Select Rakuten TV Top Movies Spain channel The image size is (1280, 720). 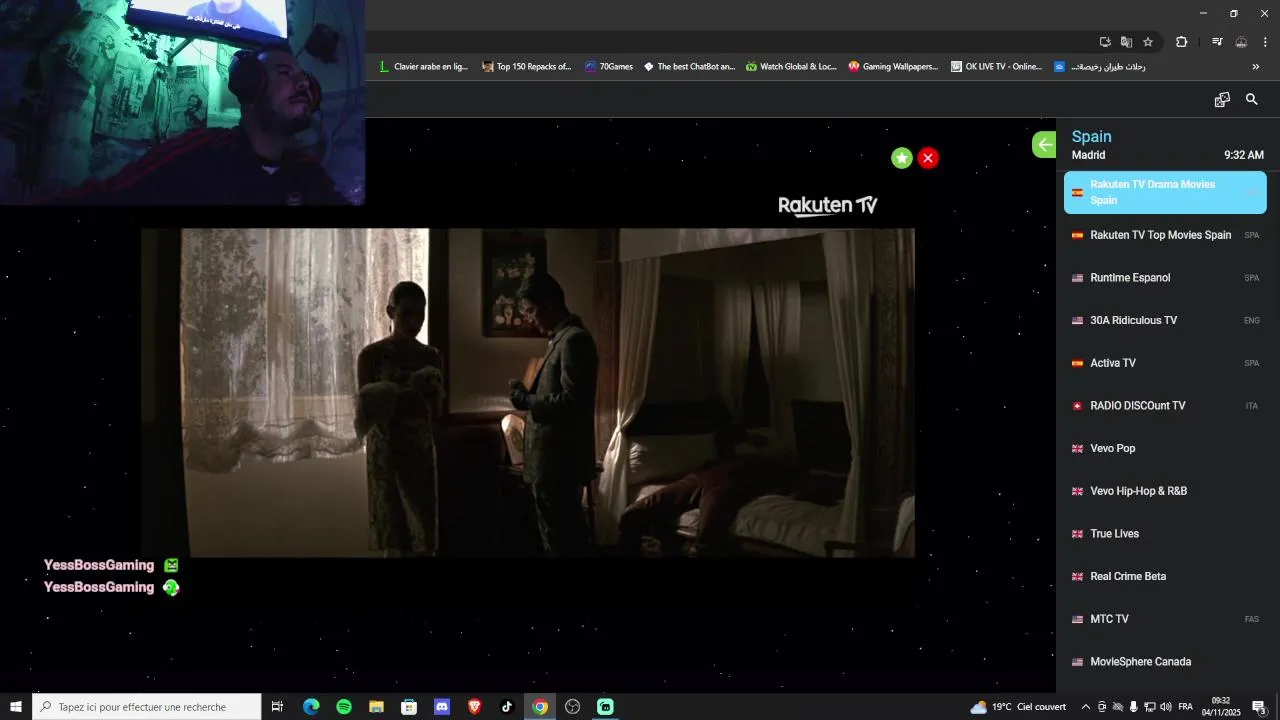(x=1165, y=235)
